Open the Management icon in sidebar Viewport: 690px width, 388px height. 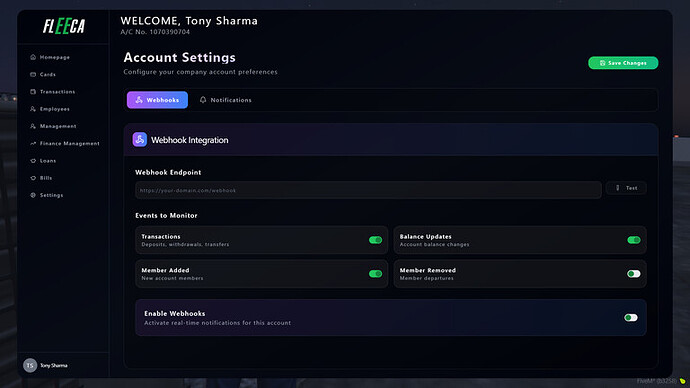33,126
